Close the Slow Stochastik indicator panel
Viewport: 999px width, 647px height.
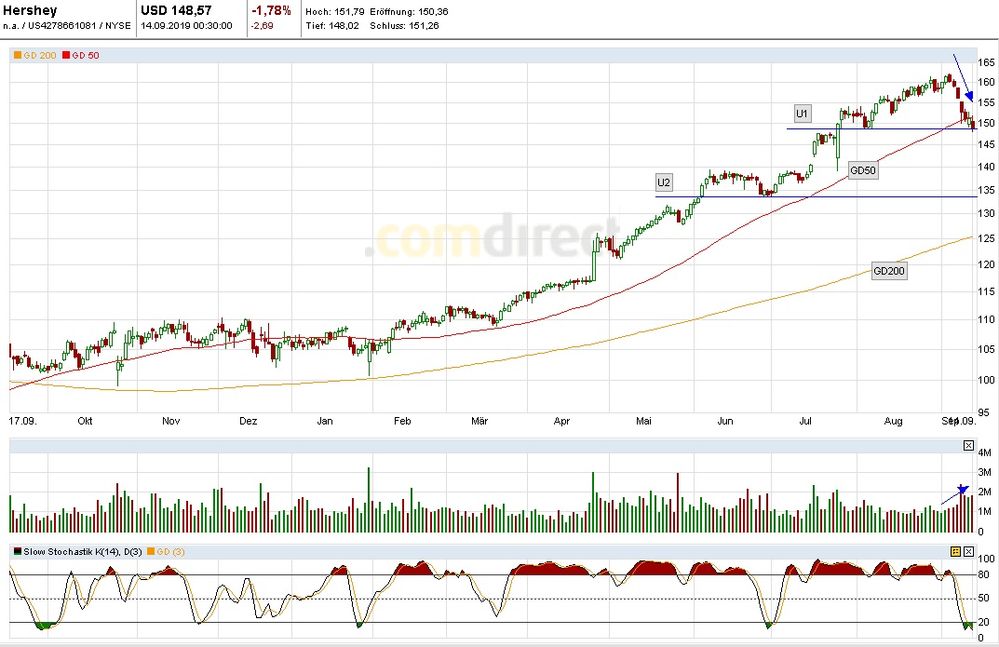pos(968,551)
